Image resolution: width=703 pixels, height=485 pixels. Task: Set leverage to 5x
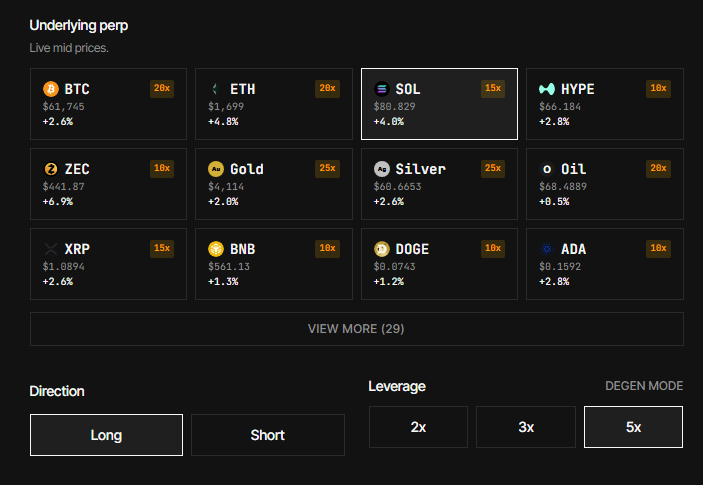(x=634, y=427)
